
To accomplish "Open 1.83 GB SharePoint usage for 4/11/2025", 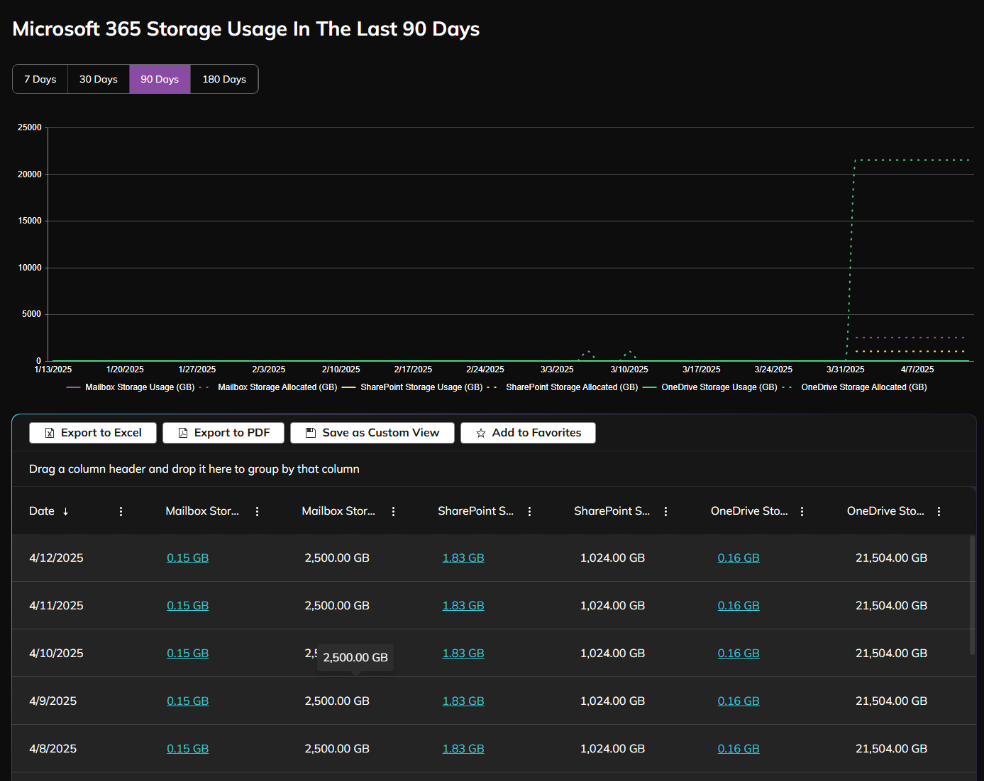I will 463,605.
